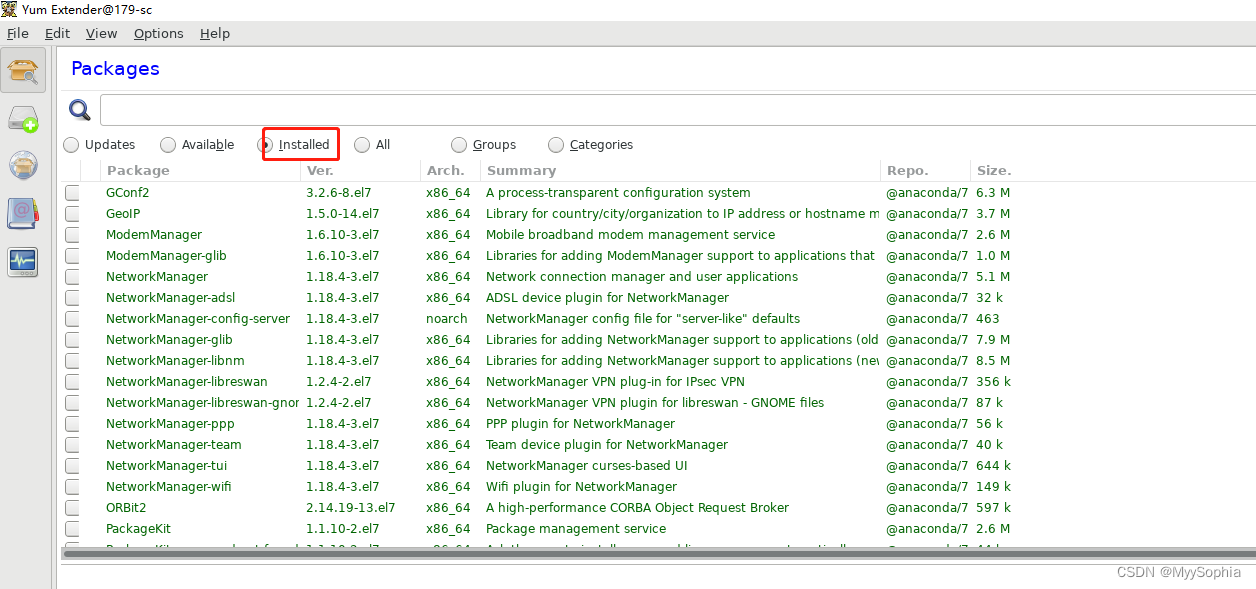
Task: Click 'Package management service' summary
Action: (x=576, y=529)
